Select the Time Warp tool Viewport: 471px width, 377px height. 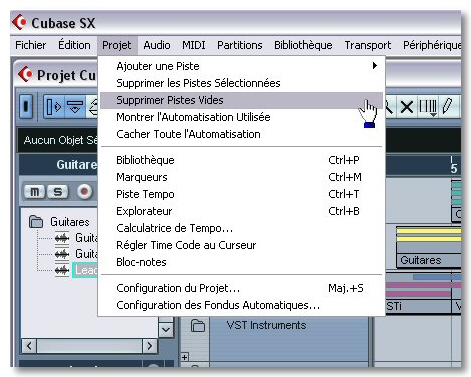click(x=428, y=108)
